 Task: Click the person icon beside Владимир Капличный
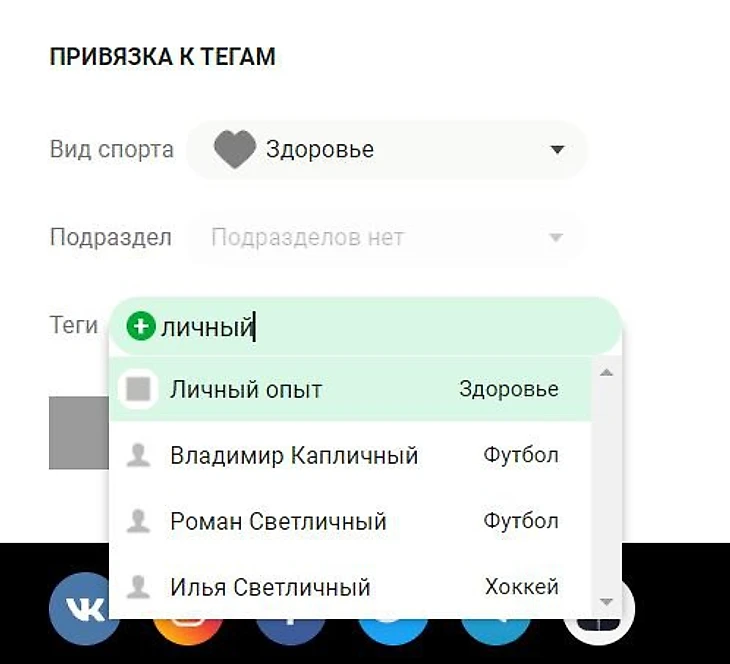pos(139,456)
